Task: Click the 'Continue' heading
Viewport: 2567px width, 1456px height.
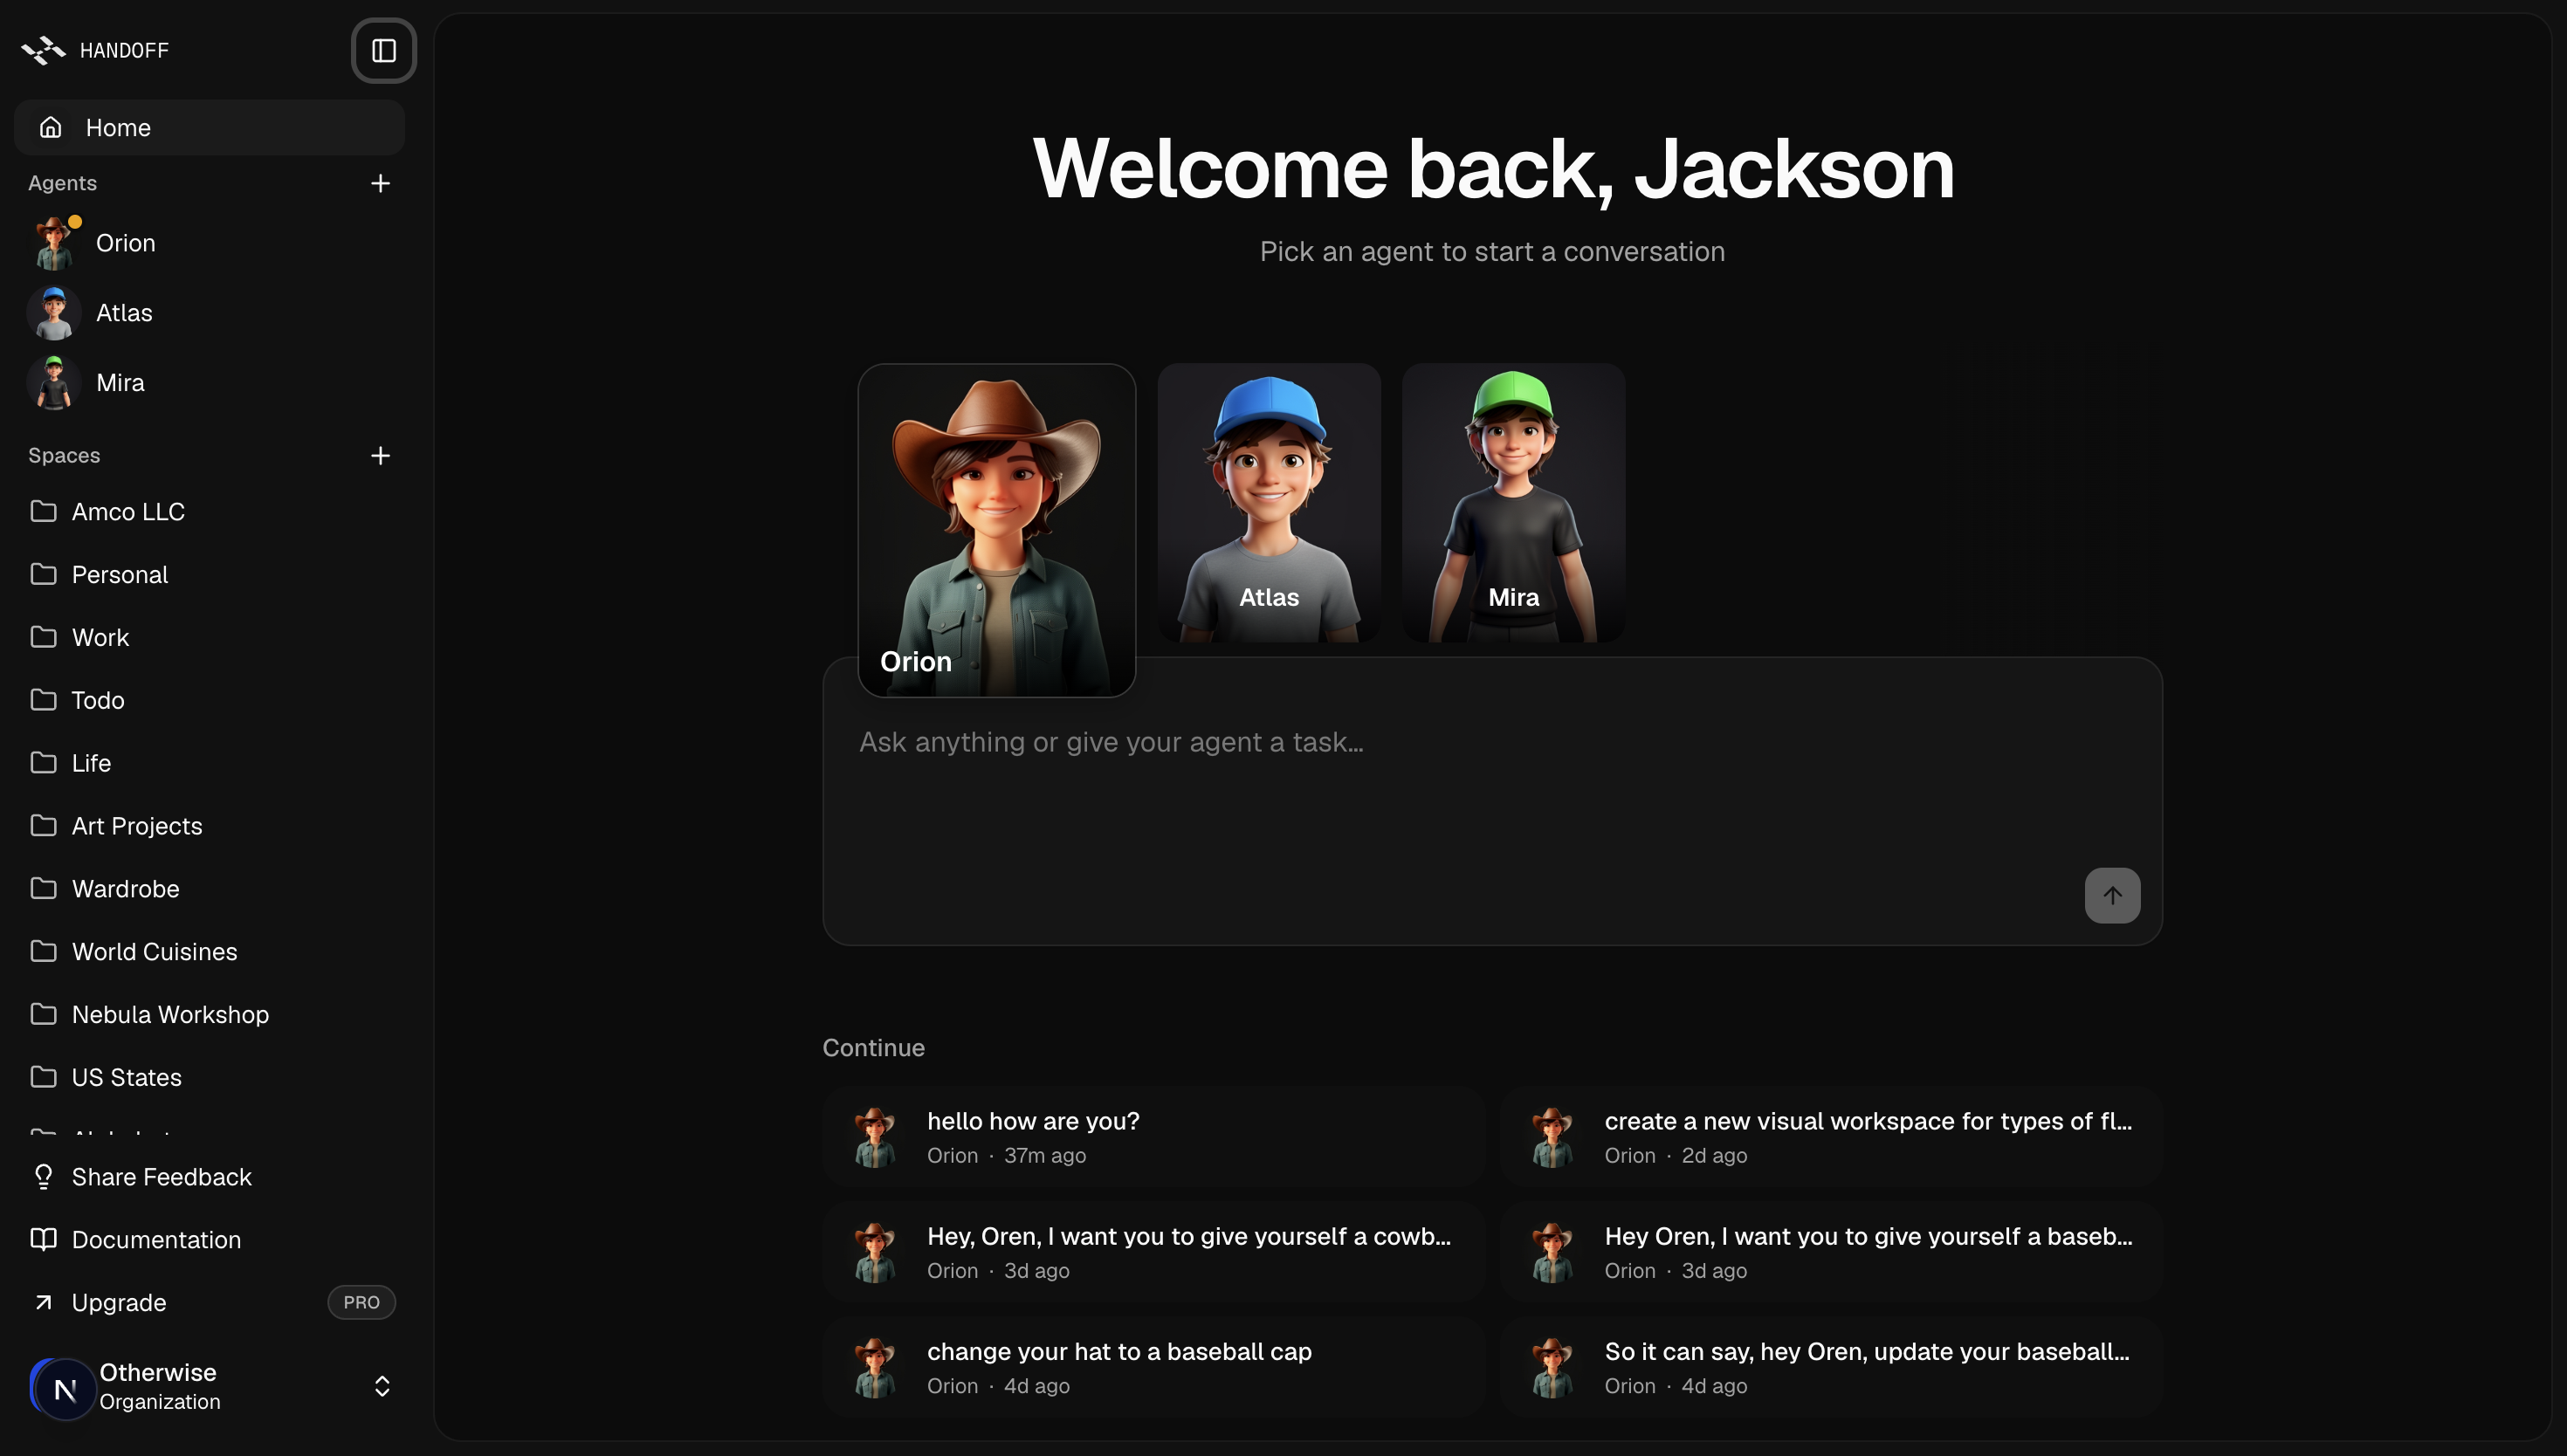Action: pos(873,1048)
